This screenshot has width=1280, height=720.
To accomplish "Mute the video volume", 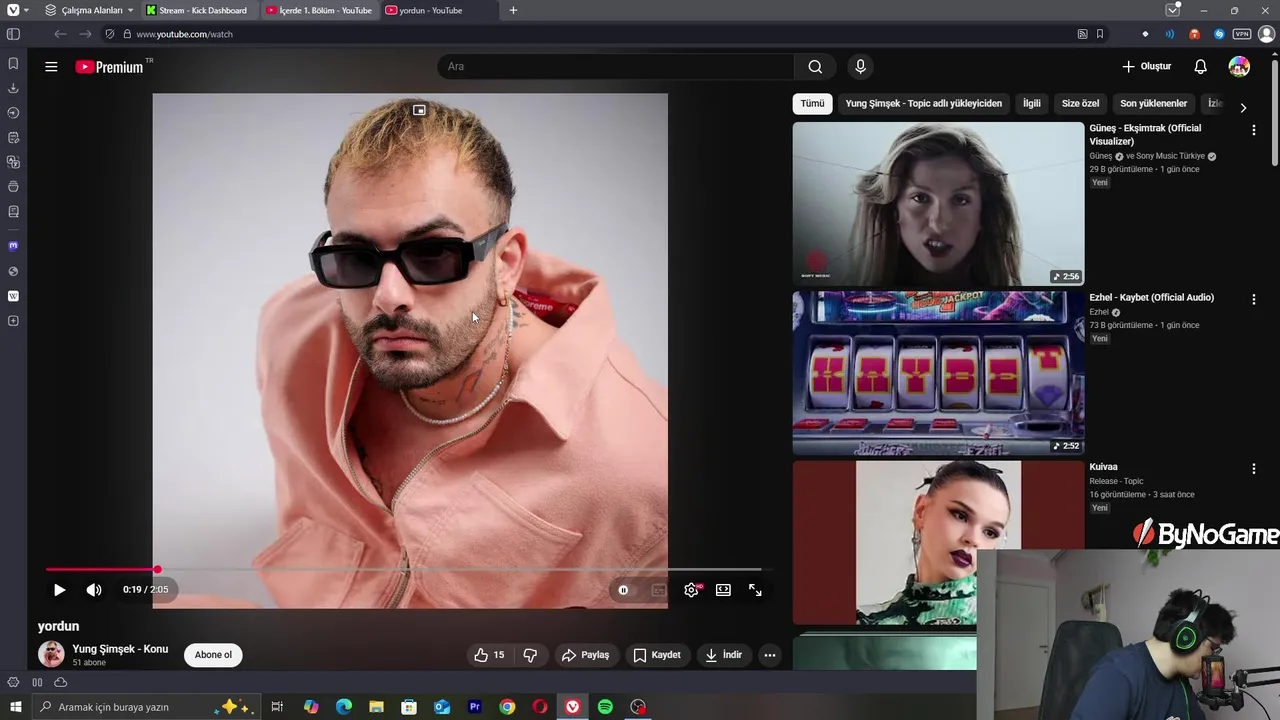I will click(x=94, y=590).
